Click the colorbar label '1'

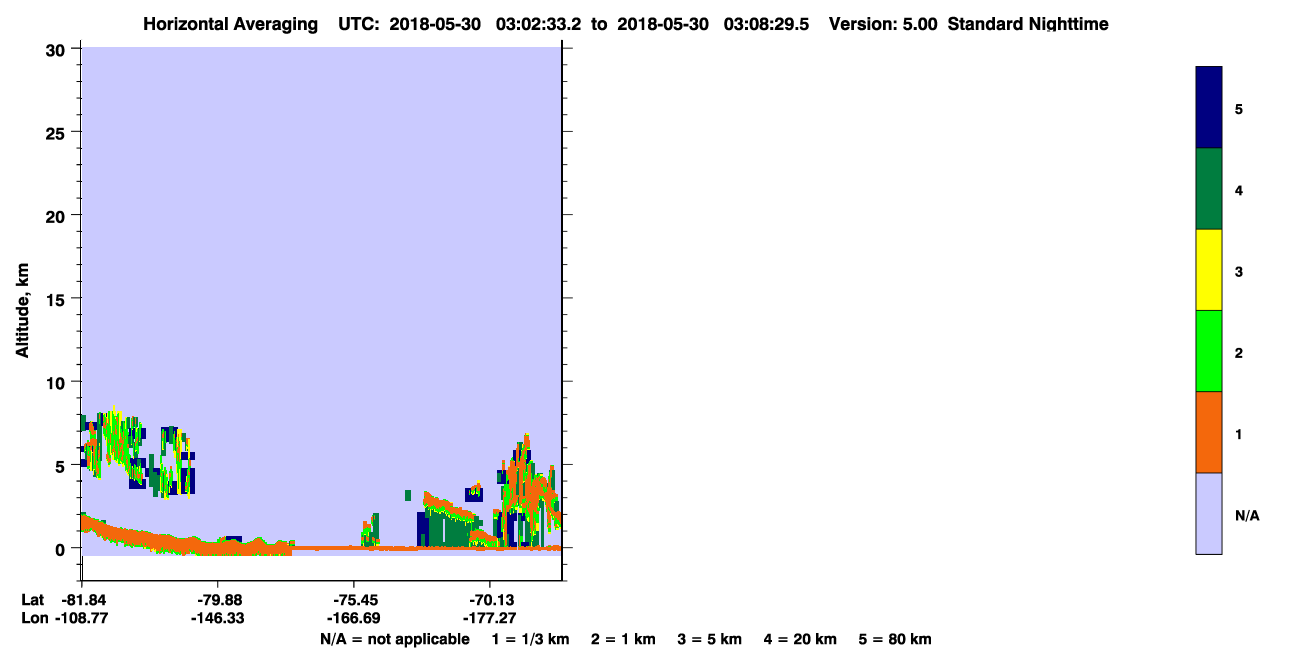pos(1239,434)
